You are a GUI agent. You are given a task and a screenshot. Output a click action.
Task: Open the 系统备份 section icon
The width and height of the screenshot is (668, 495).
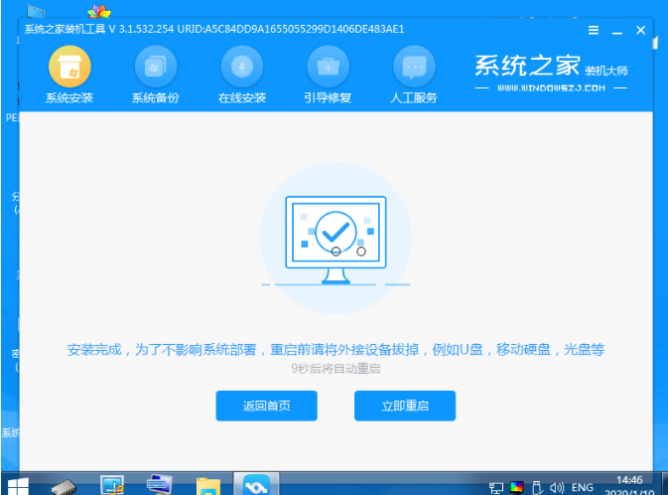156,67
